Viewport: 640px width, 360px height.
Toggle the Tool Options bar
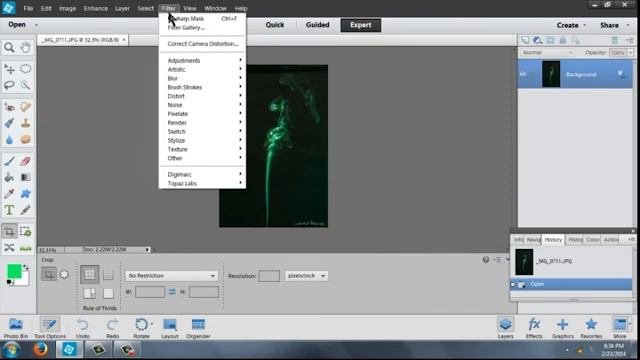point(50,328)
